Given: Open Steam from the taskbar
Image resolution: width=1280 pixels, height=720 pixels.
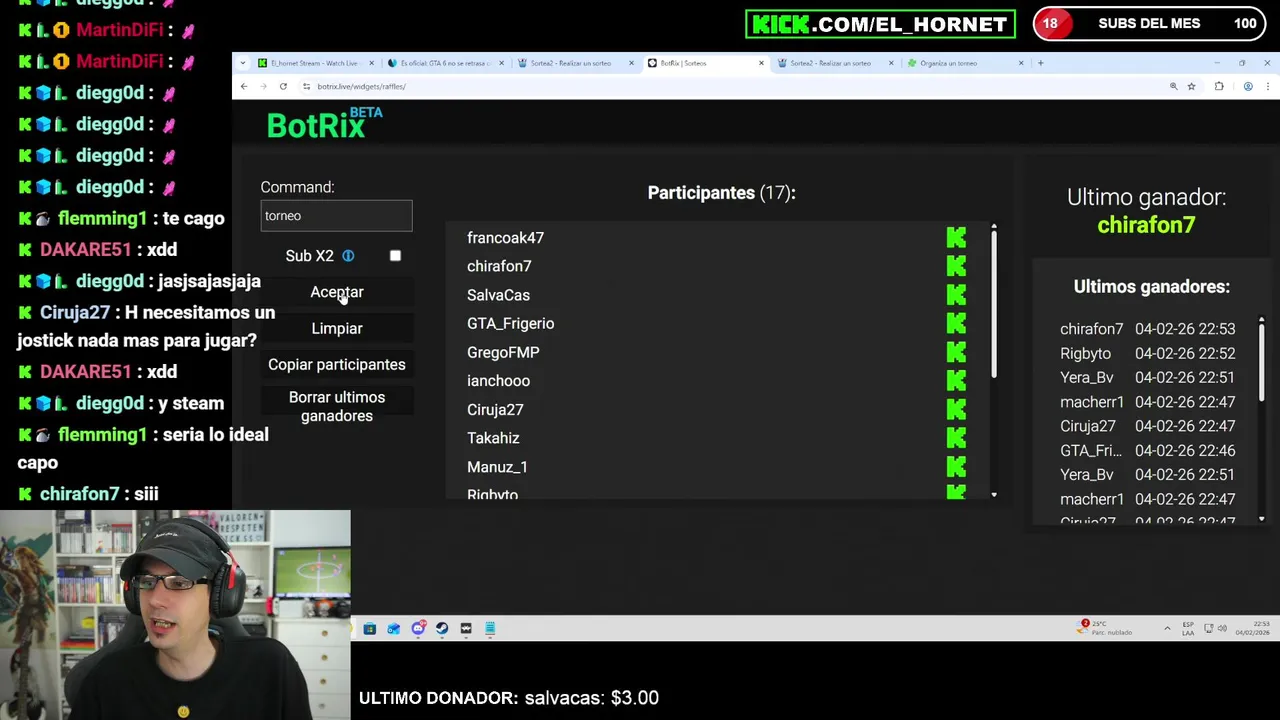Looking at the screenshot, I should [x=442, y=628].
